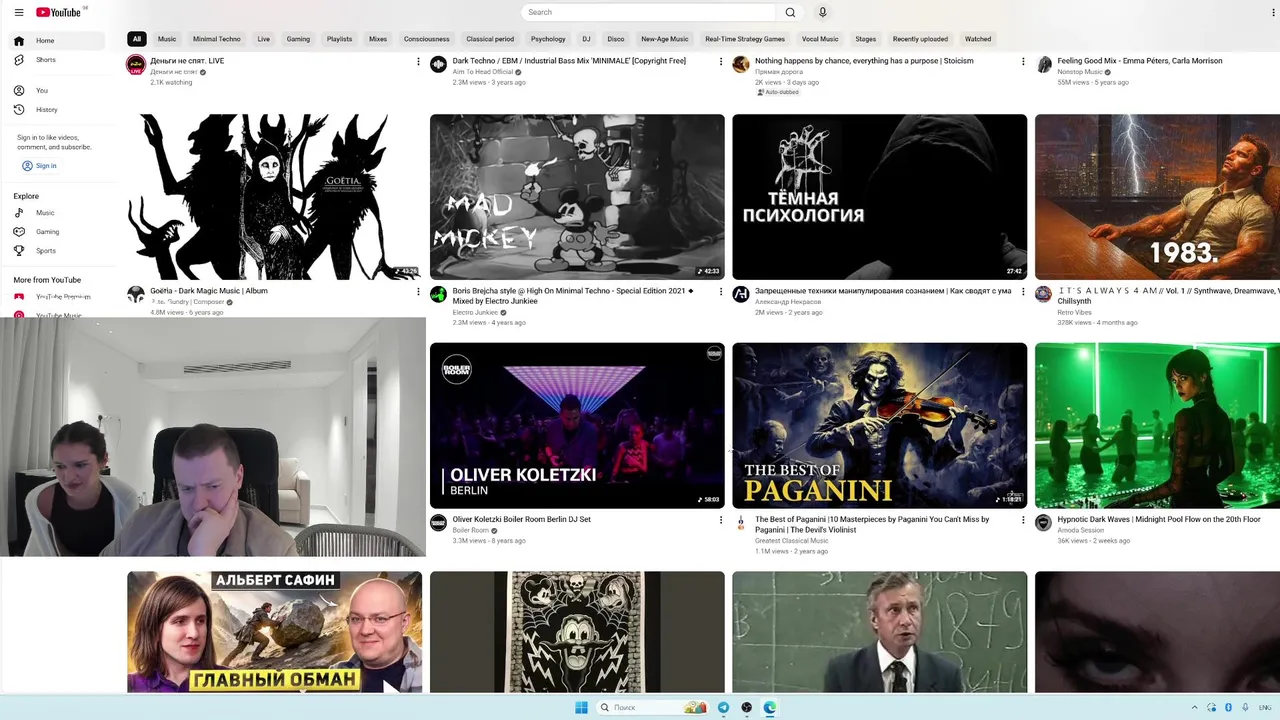The height and width of the screenshot is (720, 1280).
Task: Open options for Деньги не спят LIVE
Action: point(418,62)
